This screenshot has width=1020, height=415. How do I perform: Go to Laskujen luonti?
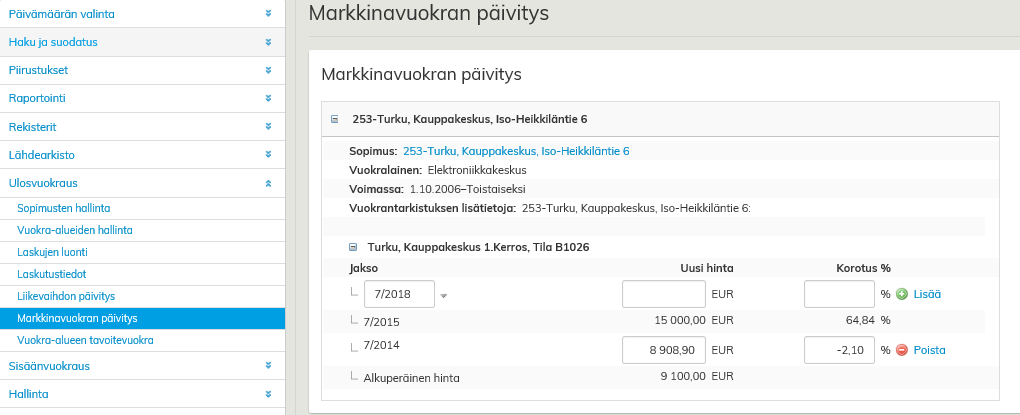52,252
